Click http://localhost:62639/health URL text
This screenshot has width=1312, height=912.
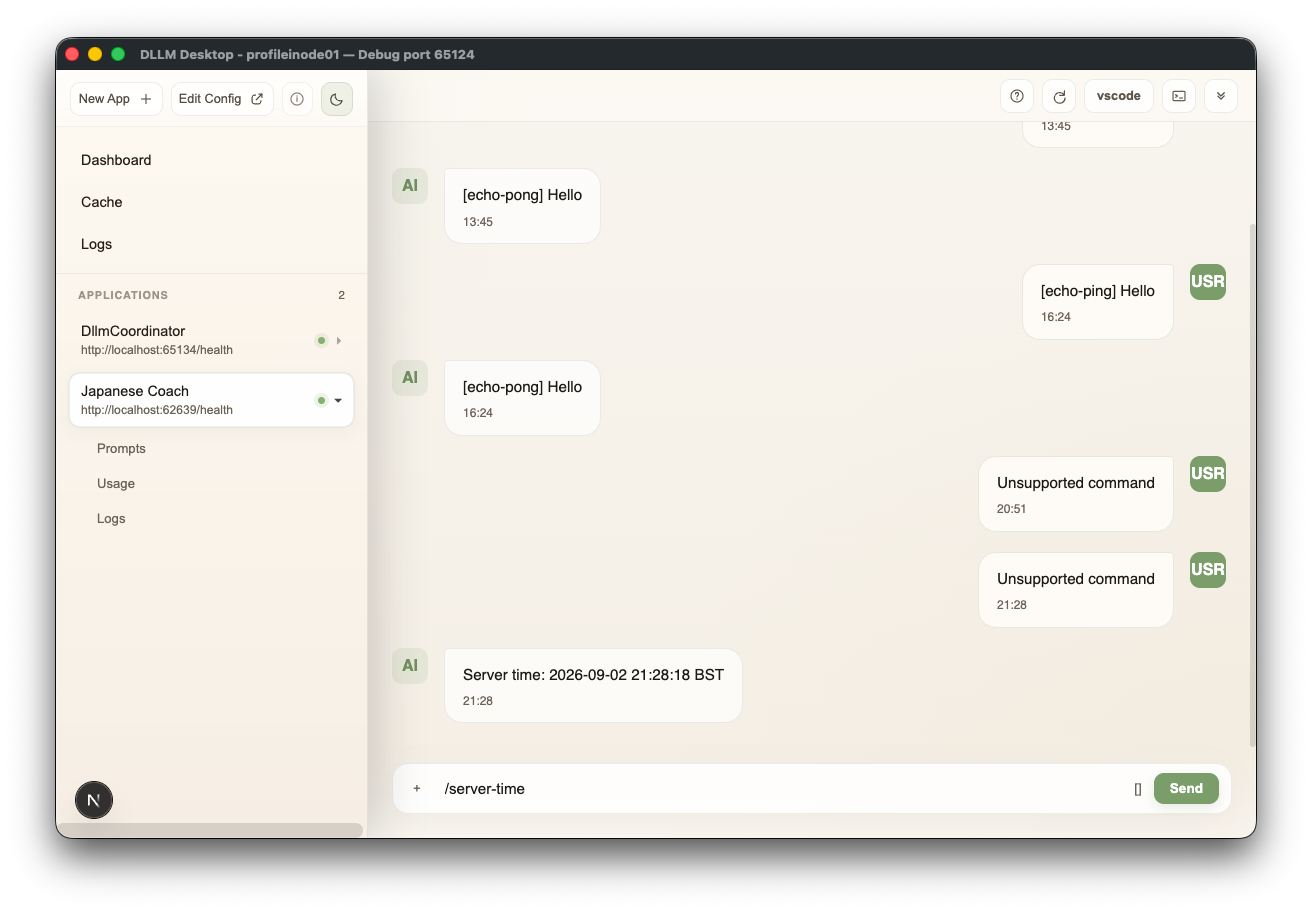pos(157,410)
